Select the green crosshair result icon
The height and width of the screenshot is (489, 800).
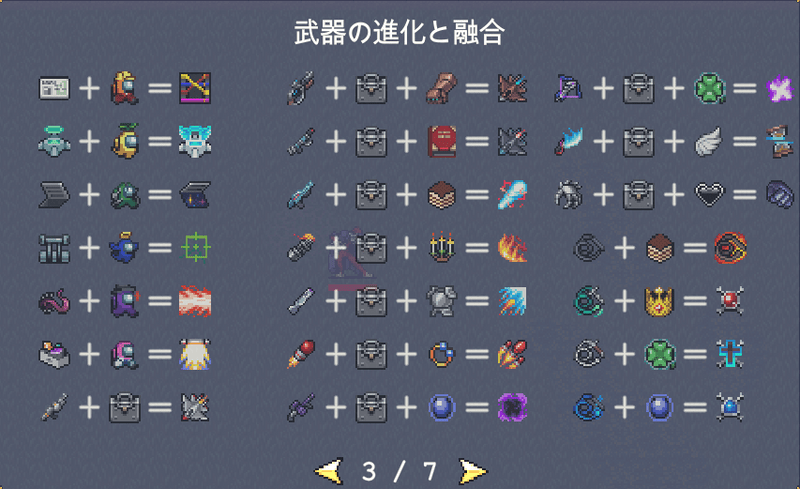[195, 248]
